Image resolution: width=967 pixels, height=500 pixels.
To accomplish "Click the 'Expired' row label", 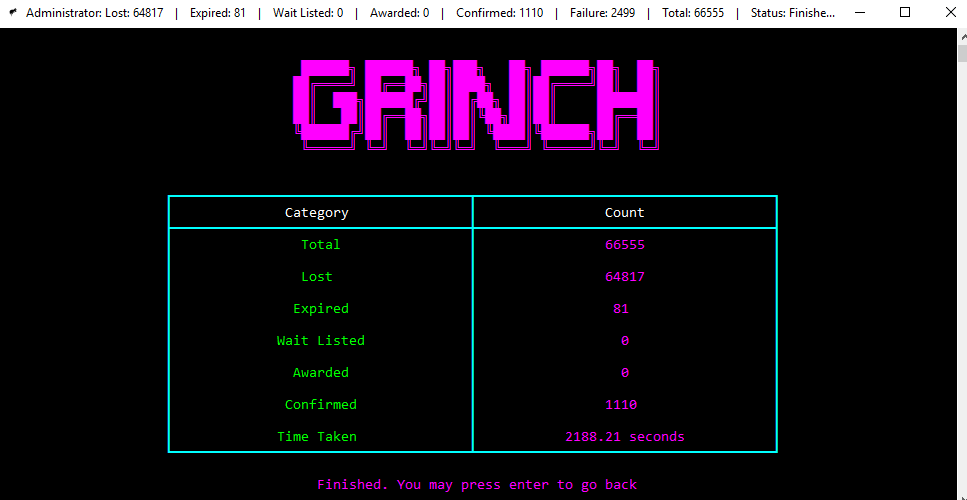I will 321,309.
